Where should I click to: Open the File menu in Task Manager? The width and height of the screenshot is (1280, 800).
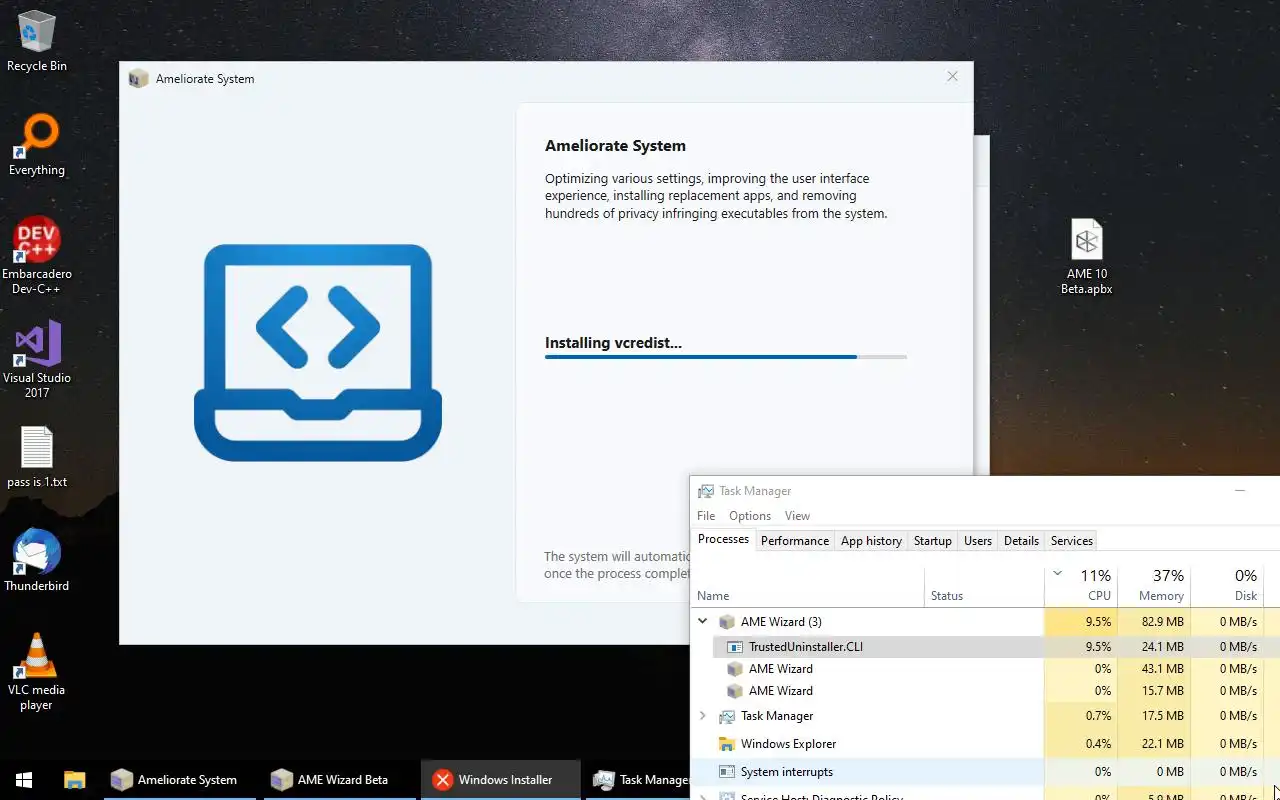[706, 516]
